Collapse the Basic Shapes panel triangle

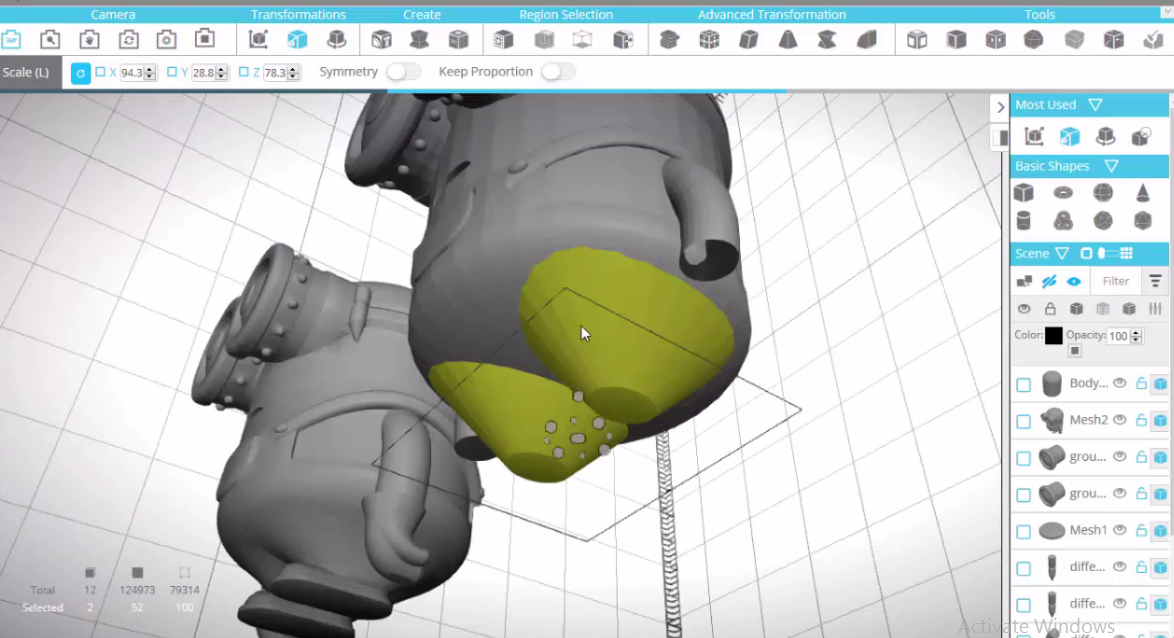1112,166
